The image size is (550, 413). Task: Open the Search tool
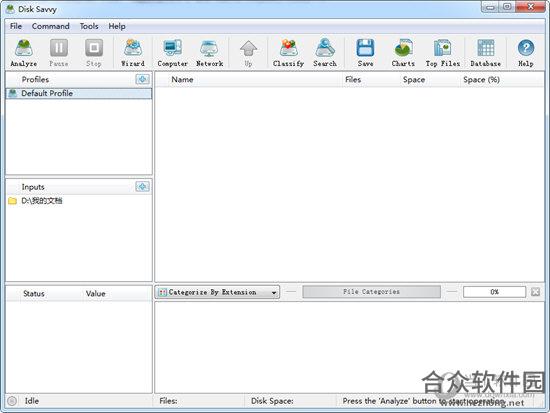coord(325,53)
